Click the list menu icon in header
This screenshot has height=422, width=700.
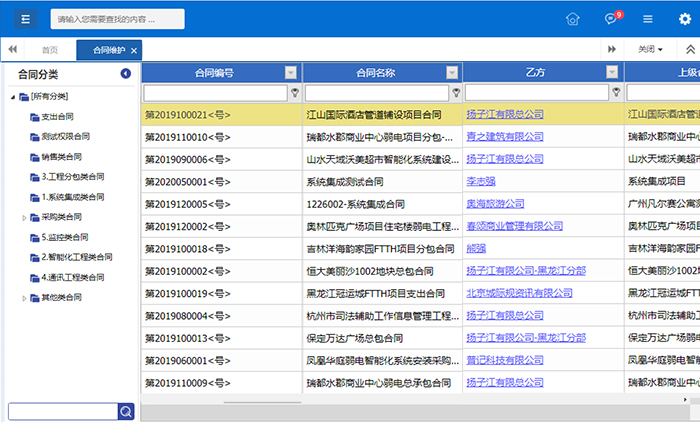[x=648, y=19]
